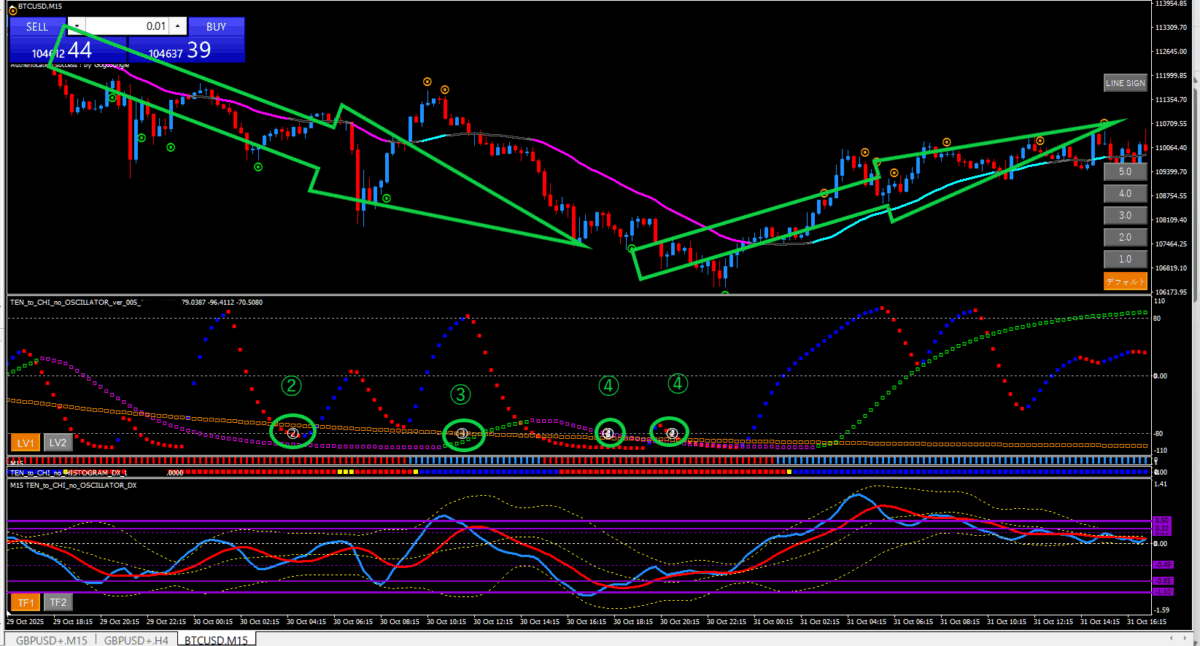The image size is (1200, 646).
Task: Toggle the LINE SIGN button
Action: point(1124,83)
